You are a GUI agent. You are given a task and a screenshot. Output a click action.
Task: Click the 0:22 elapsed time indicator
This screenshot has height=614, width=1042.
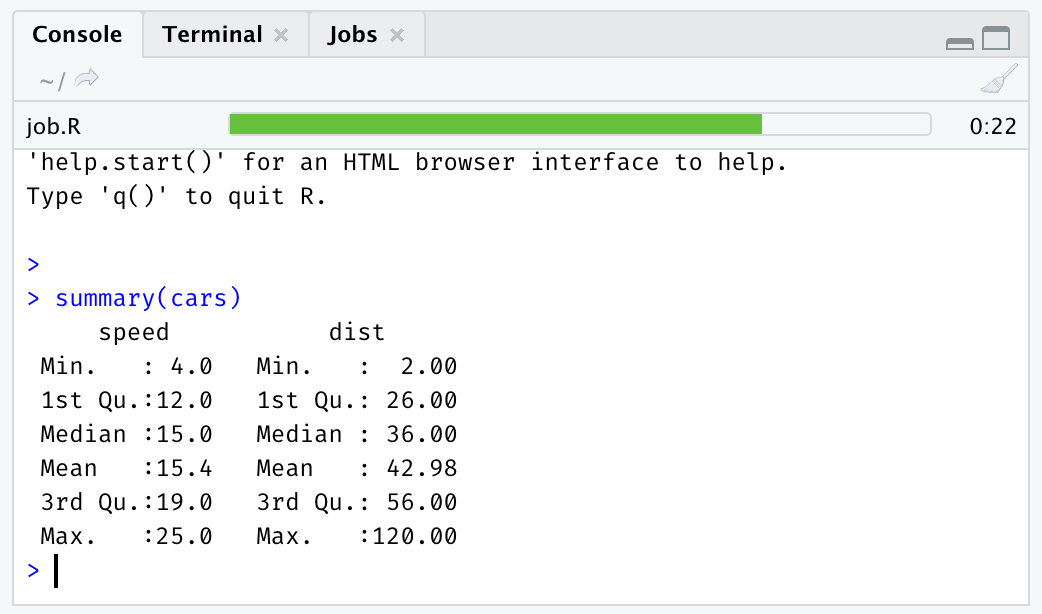tap(992, 126)
